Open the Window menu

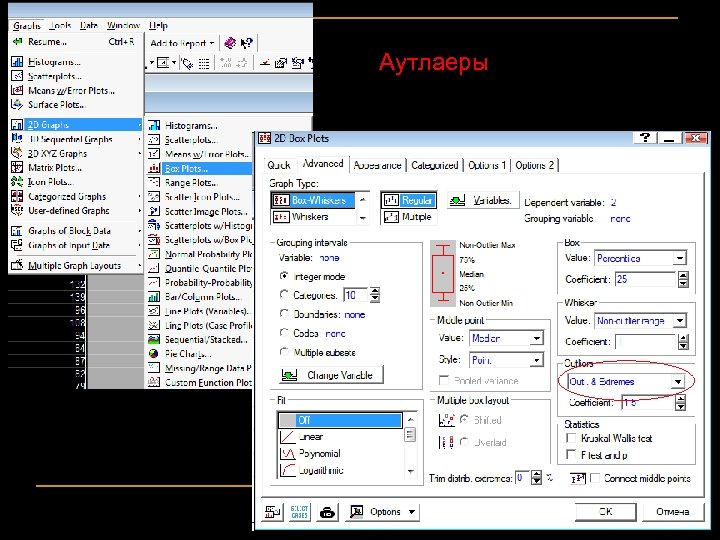(x=123, y=26)
